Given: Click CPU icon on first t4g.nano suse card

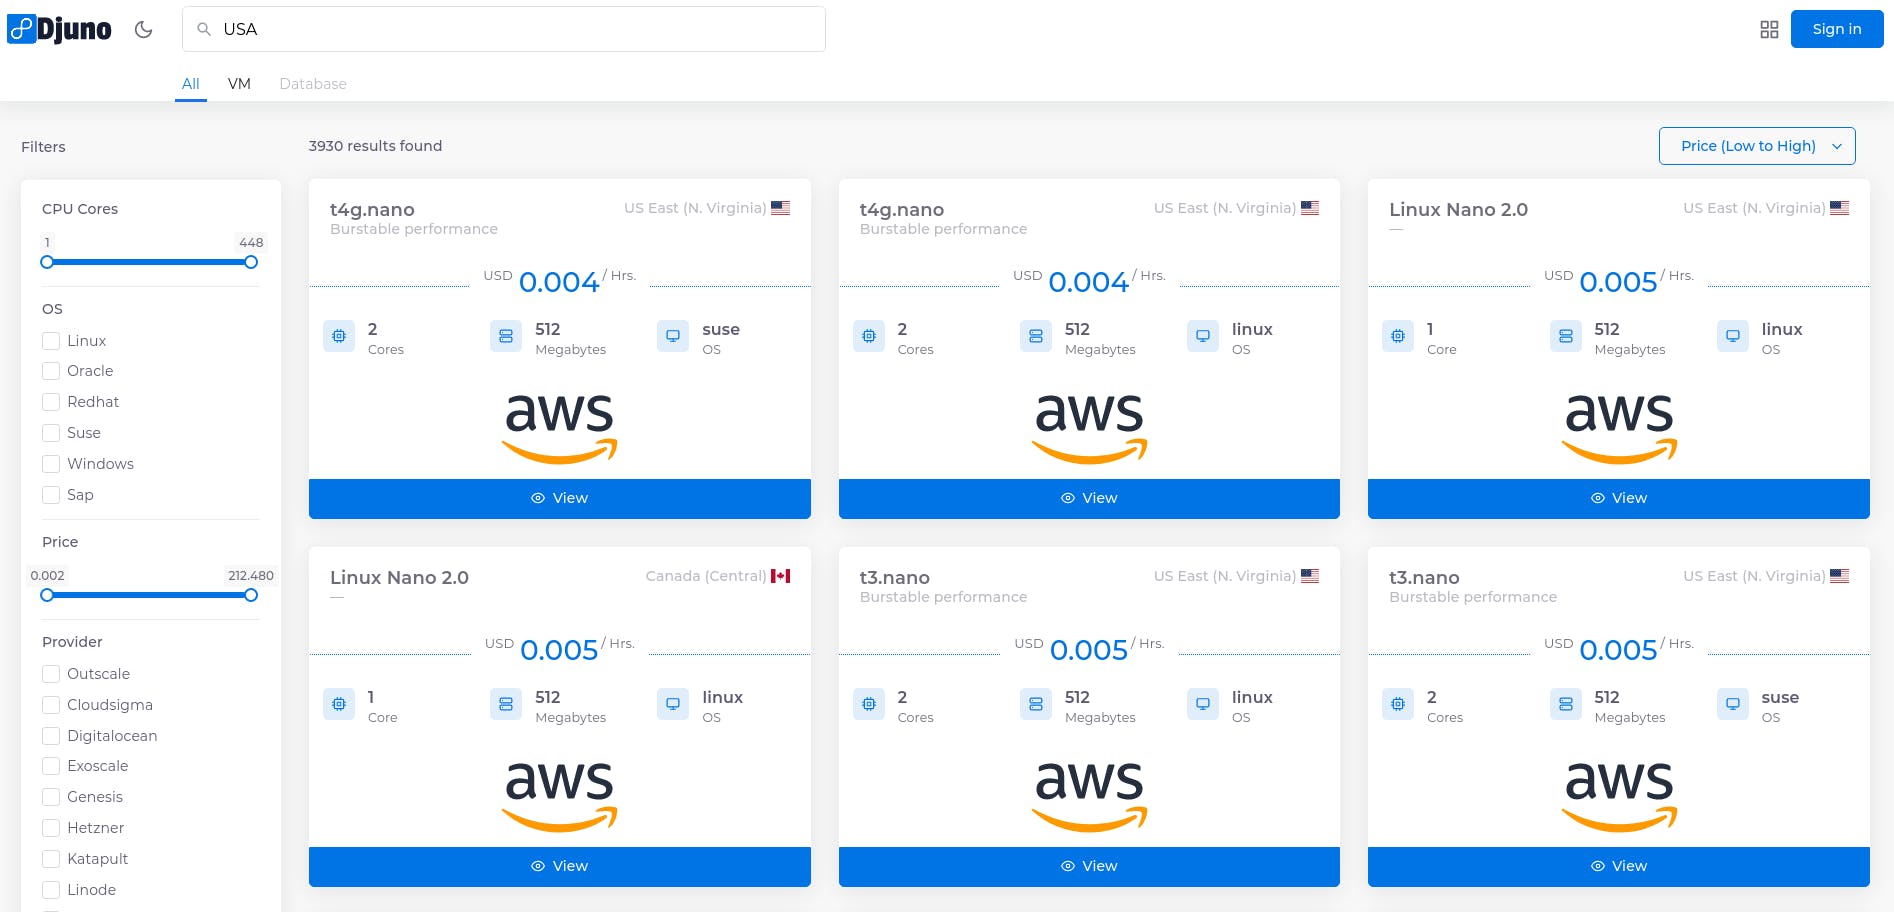Looking at the screenshot, I should 339,336.
